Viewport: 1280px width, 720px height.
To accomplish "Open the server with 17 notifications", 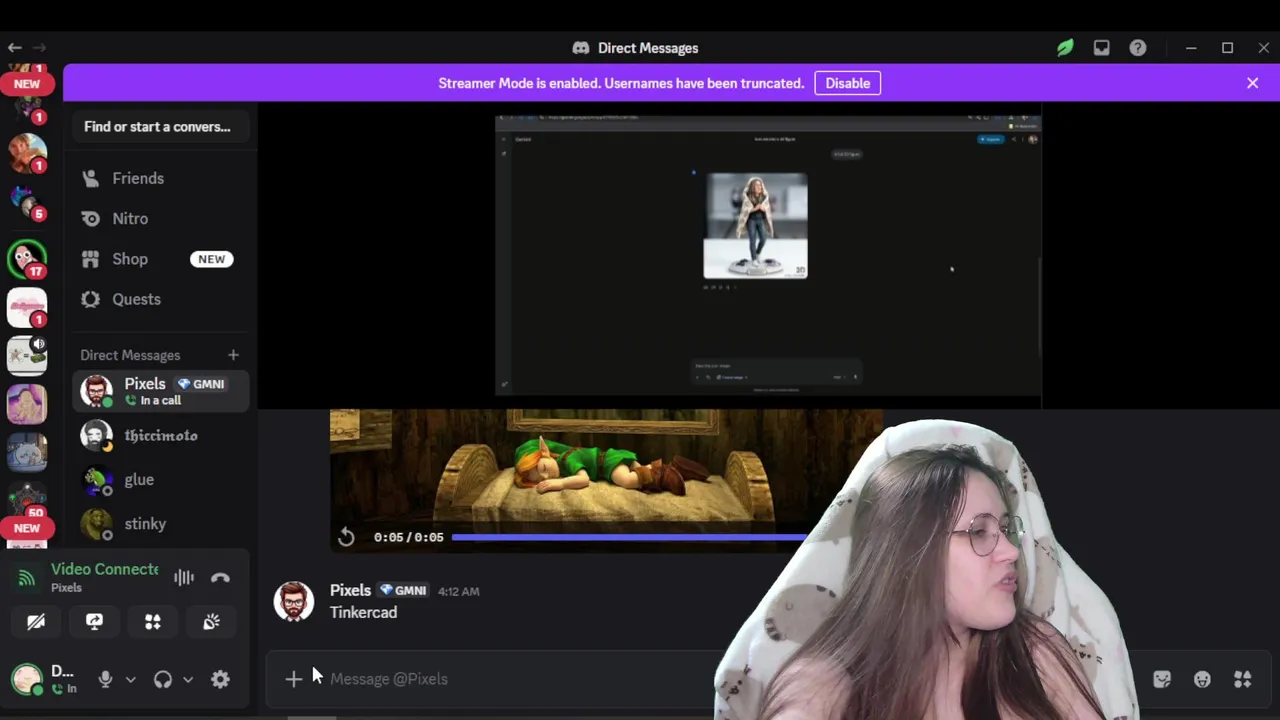I will [x=27, y=260].
